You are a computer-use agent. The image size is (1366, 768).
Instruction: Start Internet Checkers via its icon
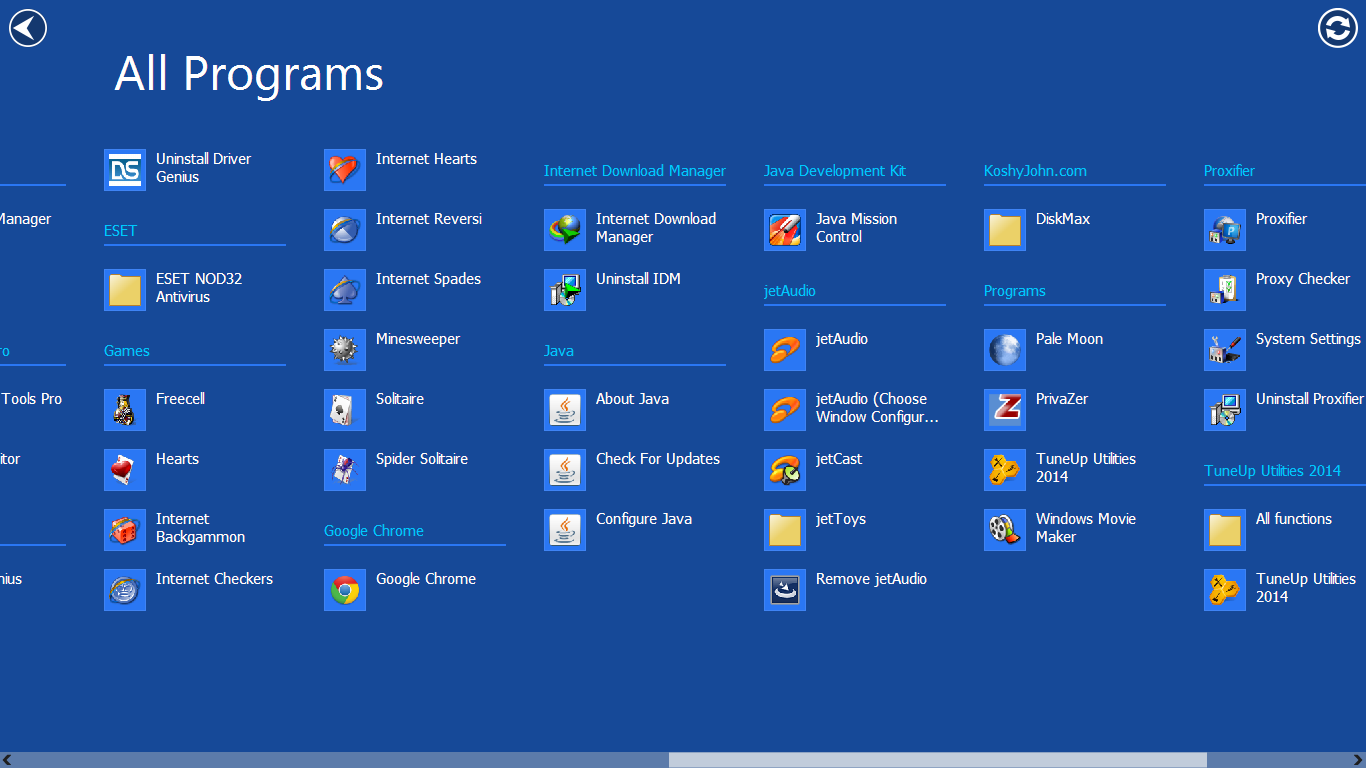click(125, 590)
